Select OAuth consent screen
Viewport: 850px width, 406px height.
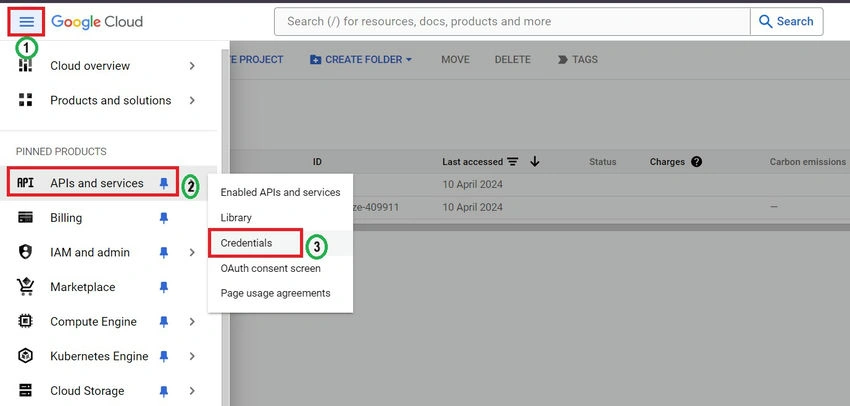pyautogui.click(x=280, y=268)
